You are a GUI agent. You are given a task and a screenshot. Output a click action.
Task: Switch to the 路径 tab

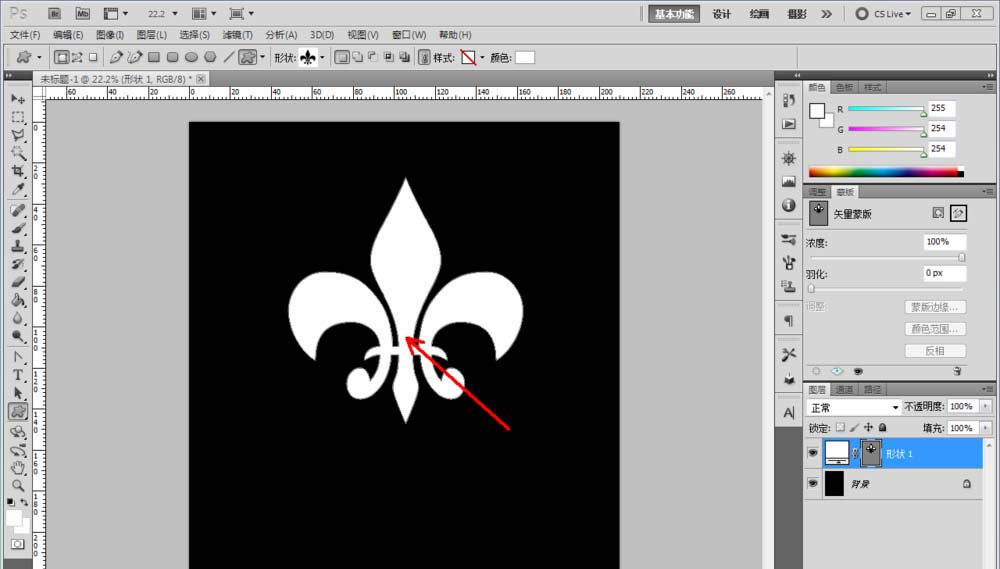pyautogui.click(x=872, y=389)
